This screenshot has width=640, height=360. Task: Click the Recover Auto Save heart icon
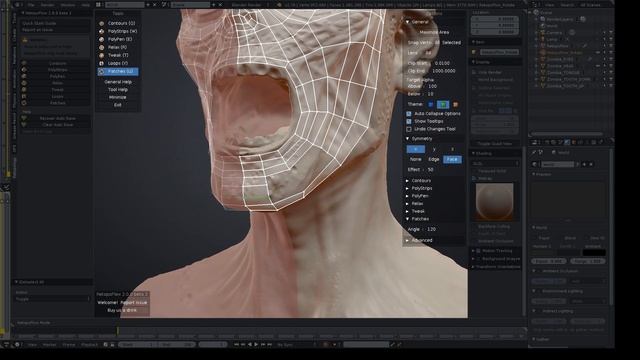24,118
